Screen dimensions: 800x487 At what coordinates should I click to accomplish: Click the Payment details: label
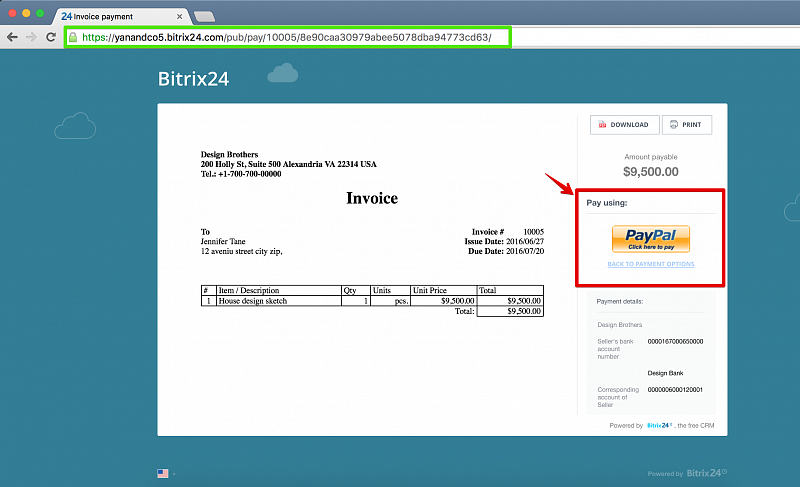(x=619, y=301)
